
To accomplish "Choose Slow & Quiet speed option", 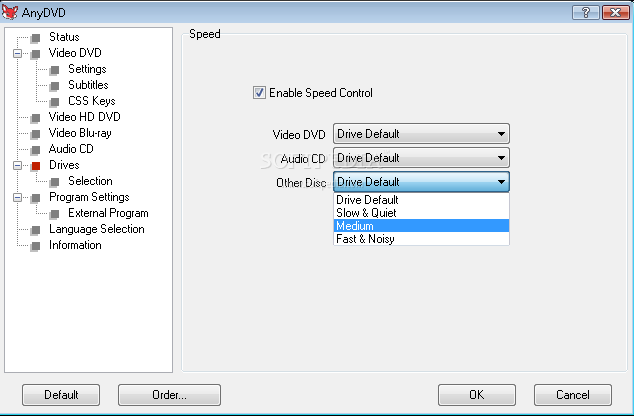I will 421,213.
